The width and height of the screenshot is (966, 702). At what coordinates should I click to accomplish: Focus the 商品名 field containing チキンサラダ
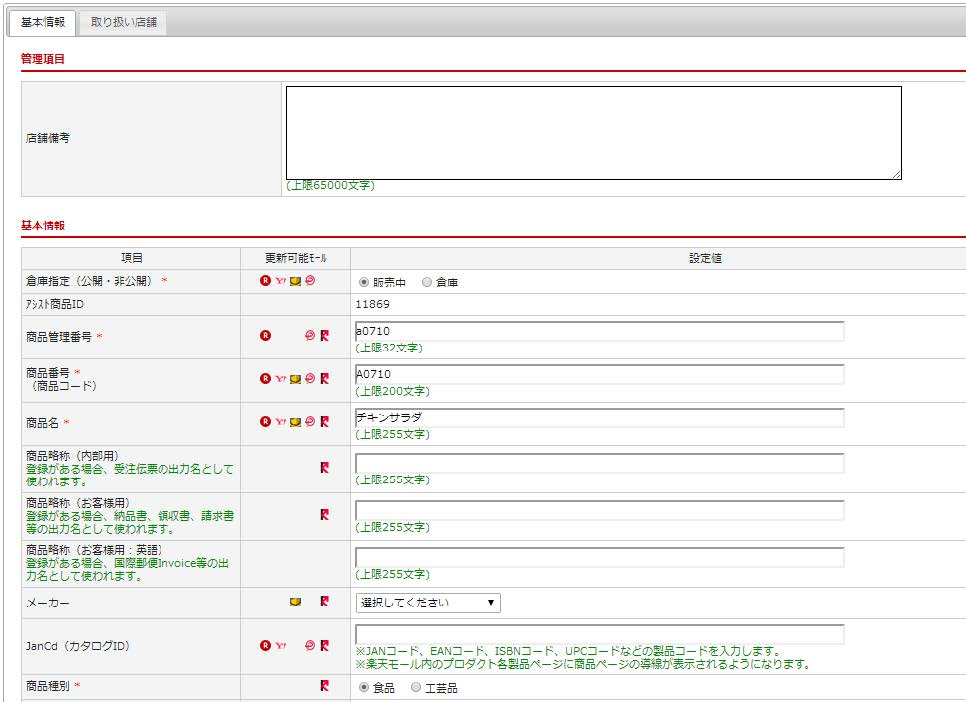tap(599, 418)
